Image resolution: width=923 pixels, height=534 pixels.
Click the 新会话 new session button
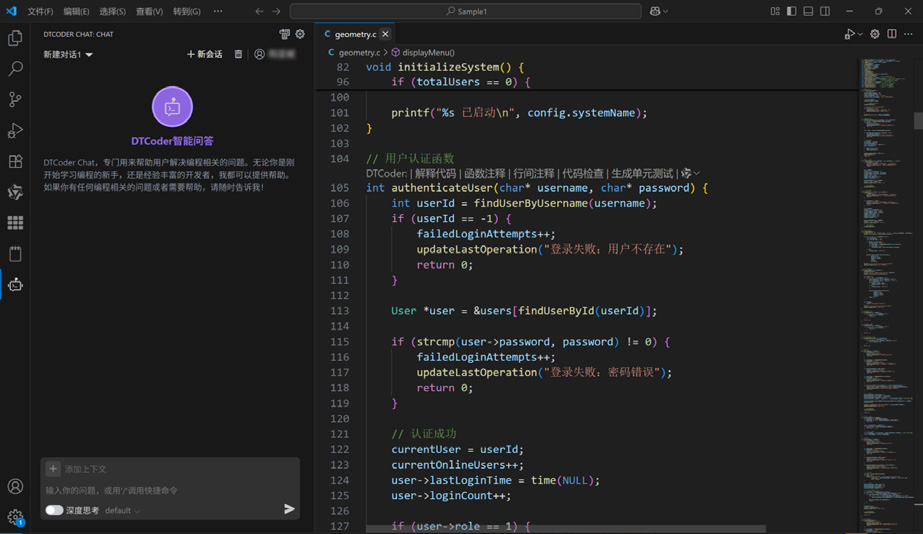tap(204, 55)
